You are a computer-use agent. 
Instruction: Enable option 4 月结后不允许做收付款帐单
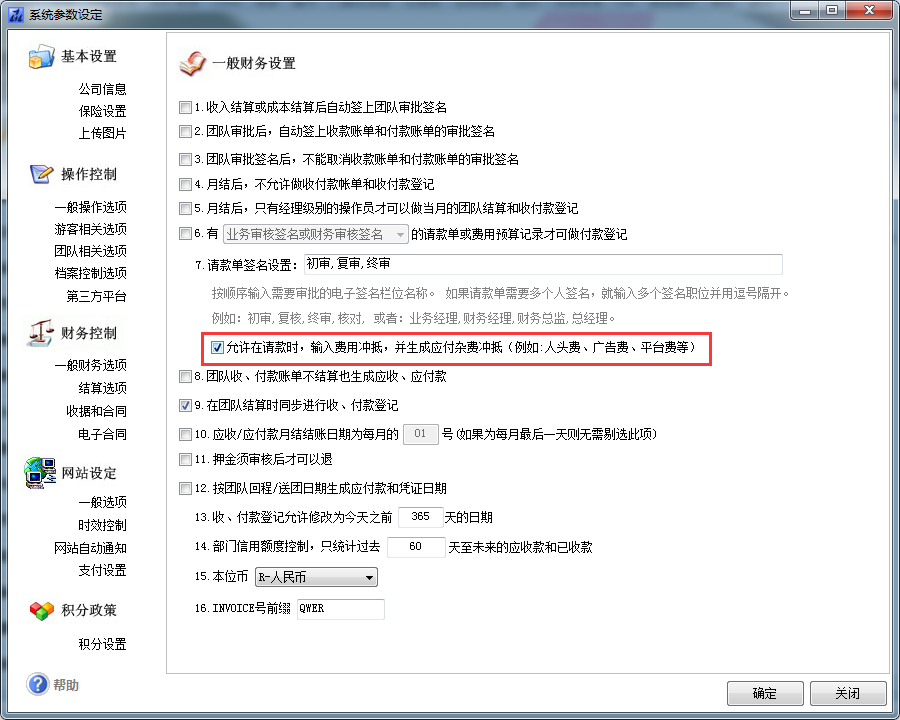coord(185,184)
